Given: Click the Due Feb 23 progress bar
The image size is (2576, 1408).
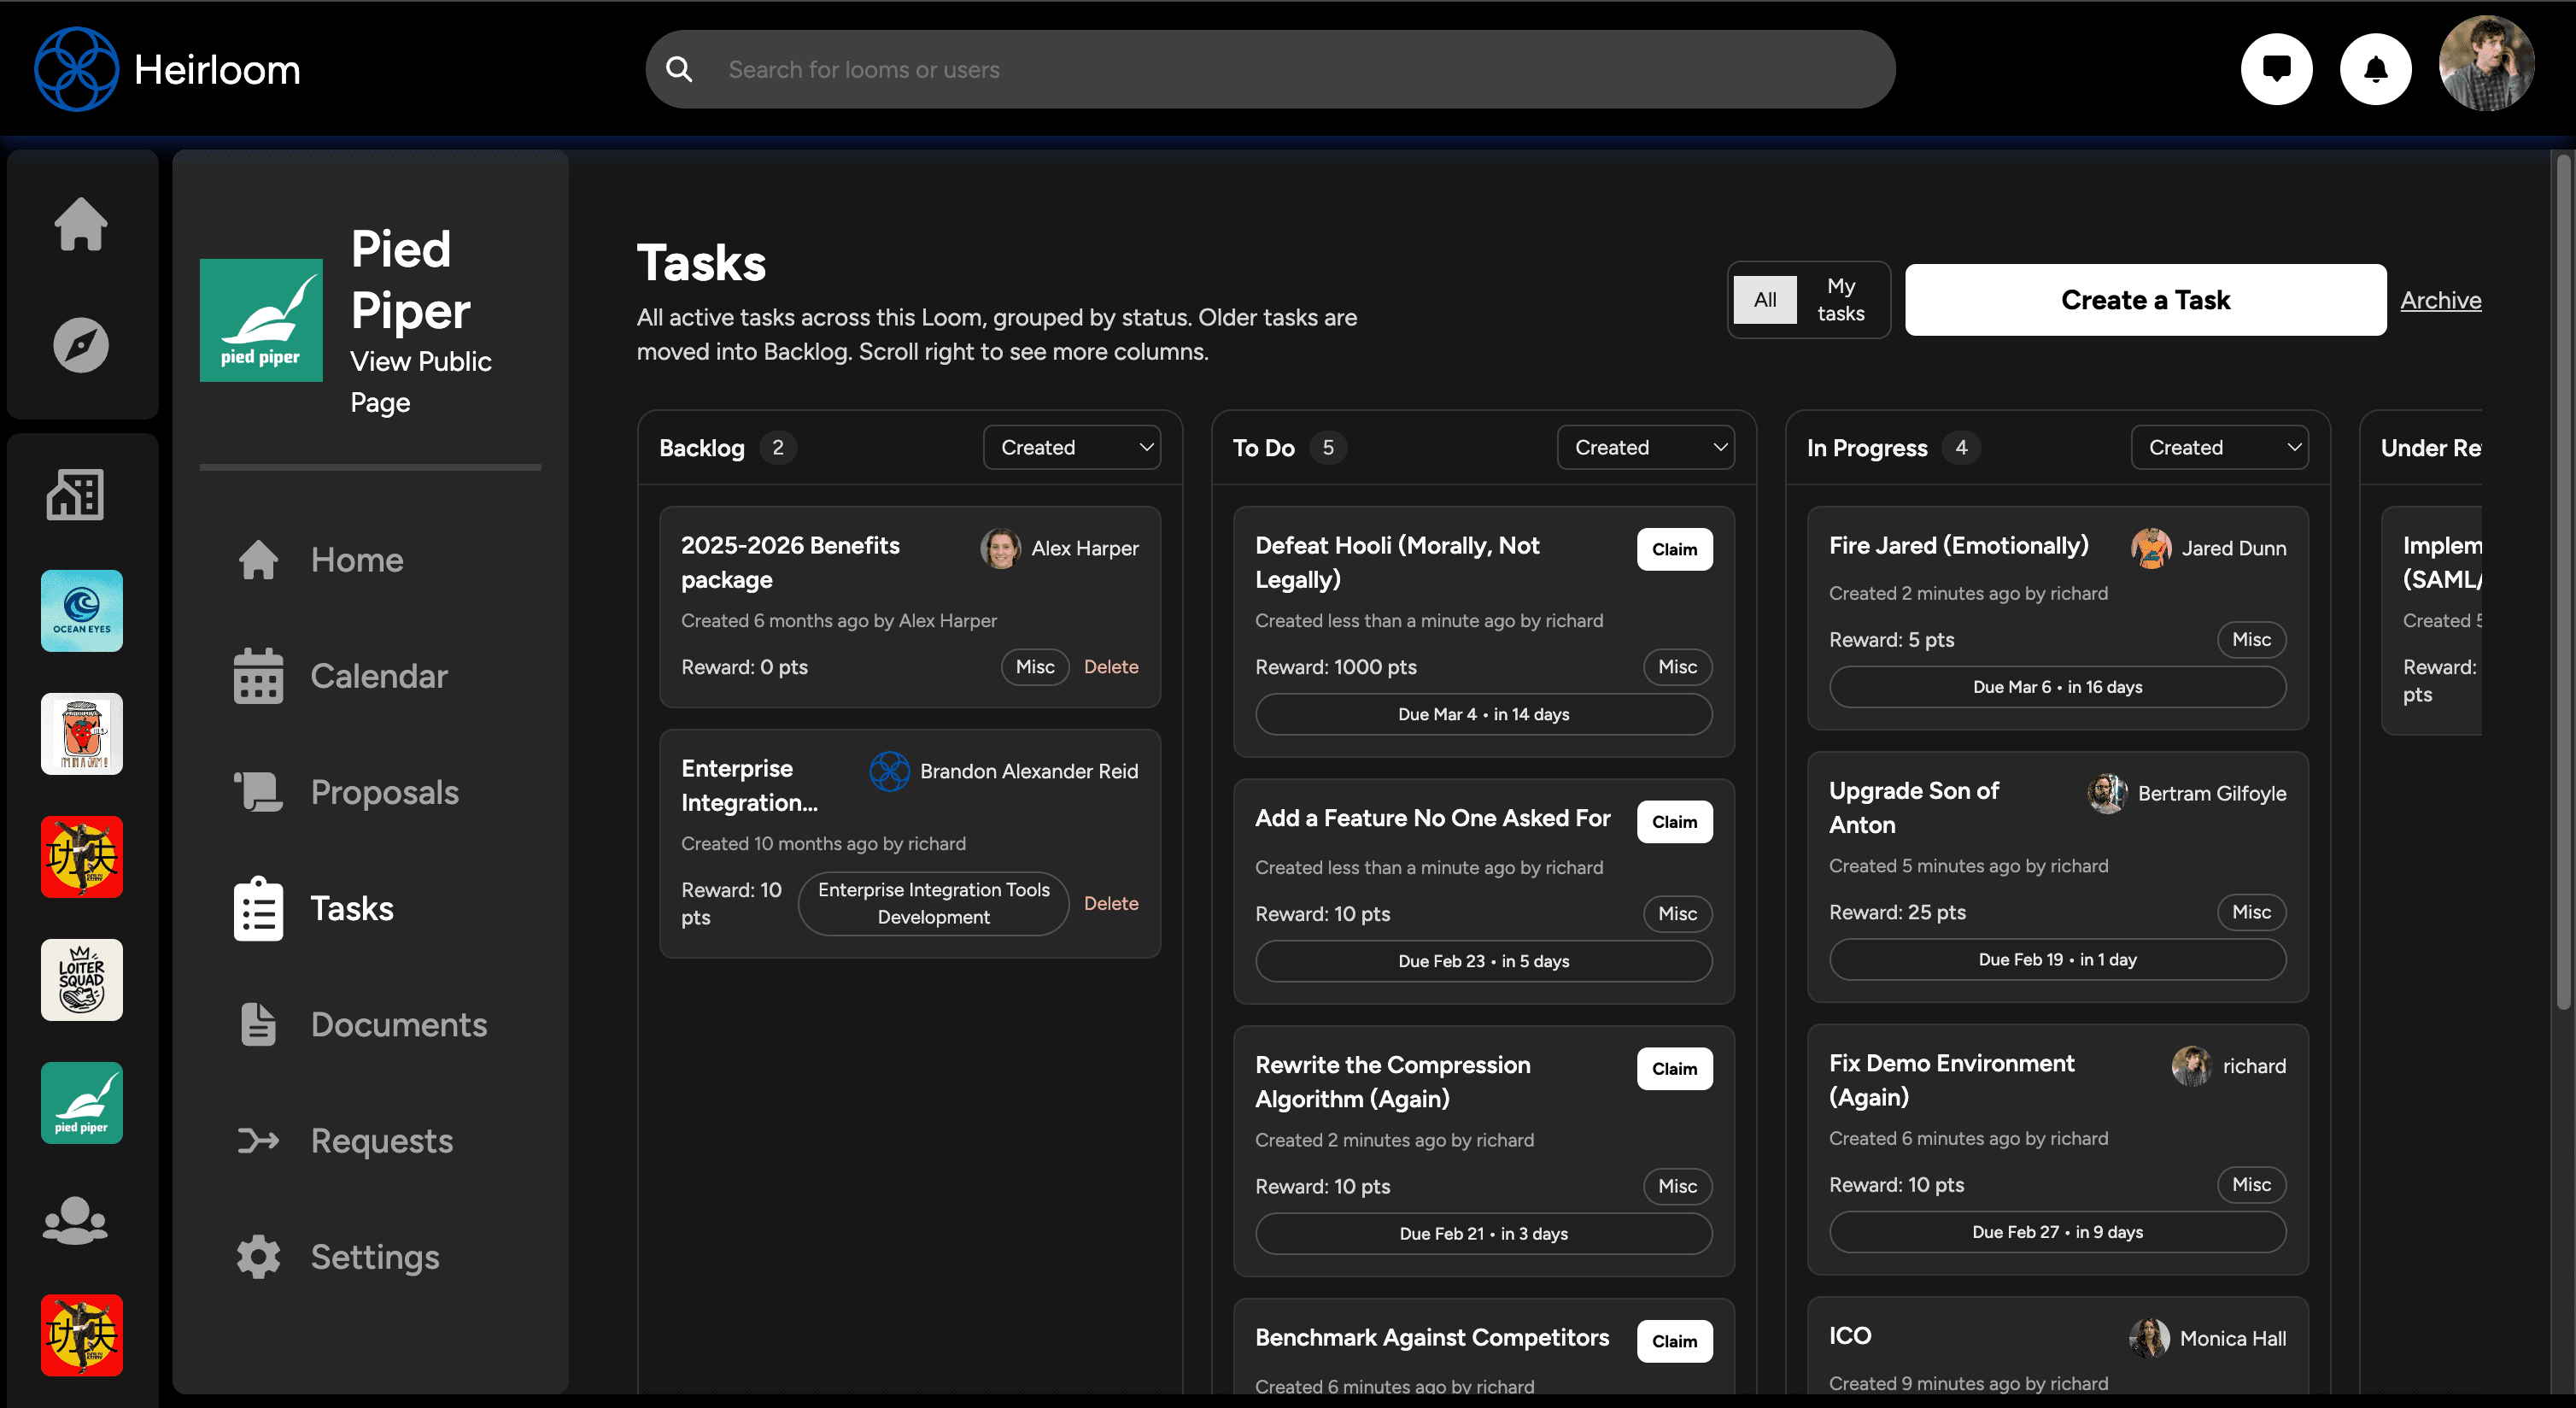Looking at the screenshot, I should [1483, 961].
